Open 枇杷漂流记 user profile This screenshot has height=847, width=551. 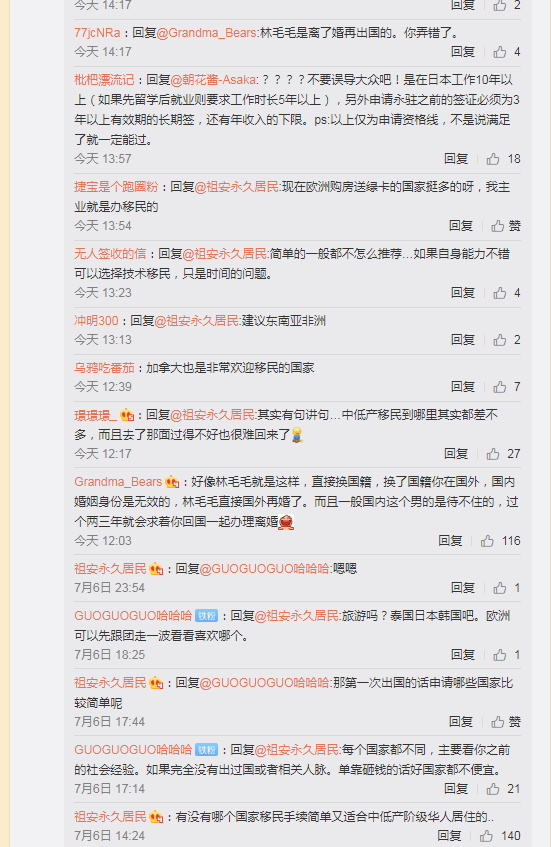(104, 80)
